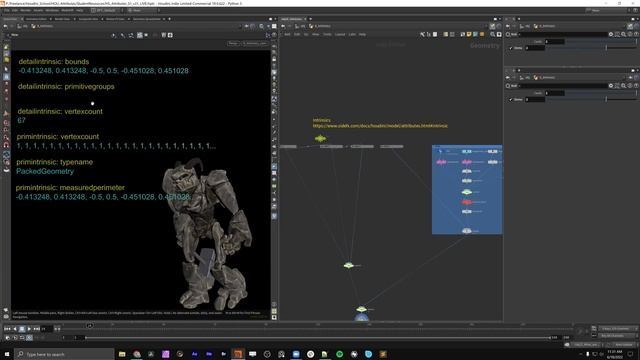
Task: Click the node name field in upper parameter pane
Action: coord(563,35)
